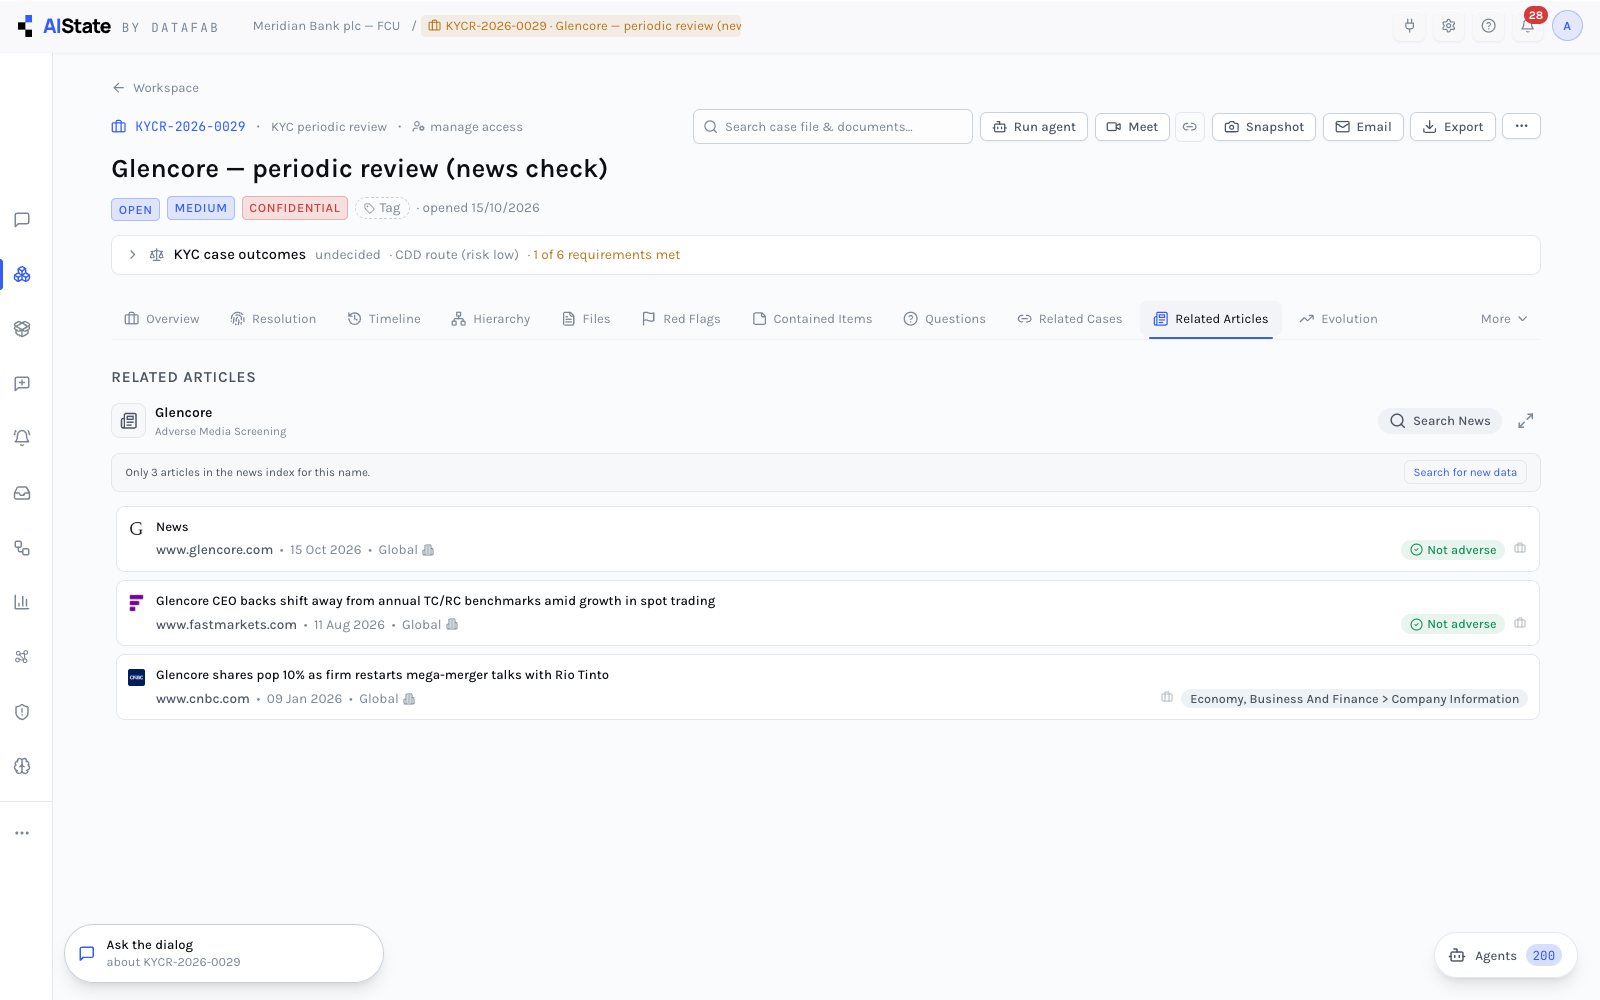Viewport: 1600px width, 1000px height.
Task: Open the user avatar A
Action: [1567, 26]
